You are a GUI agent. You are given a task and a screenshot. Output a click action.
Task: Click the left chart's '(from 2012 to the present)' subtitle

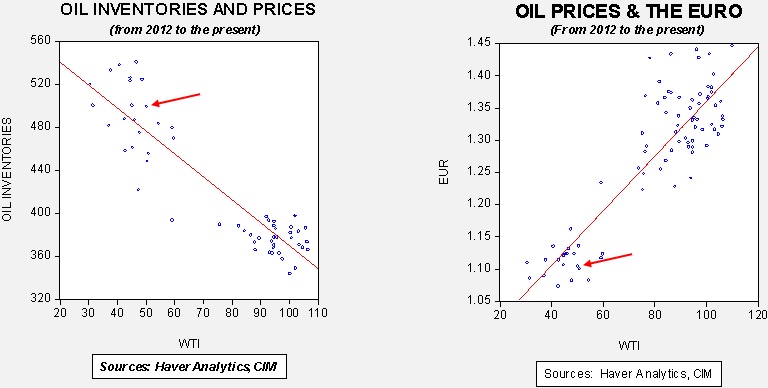(x=185, y=29)
